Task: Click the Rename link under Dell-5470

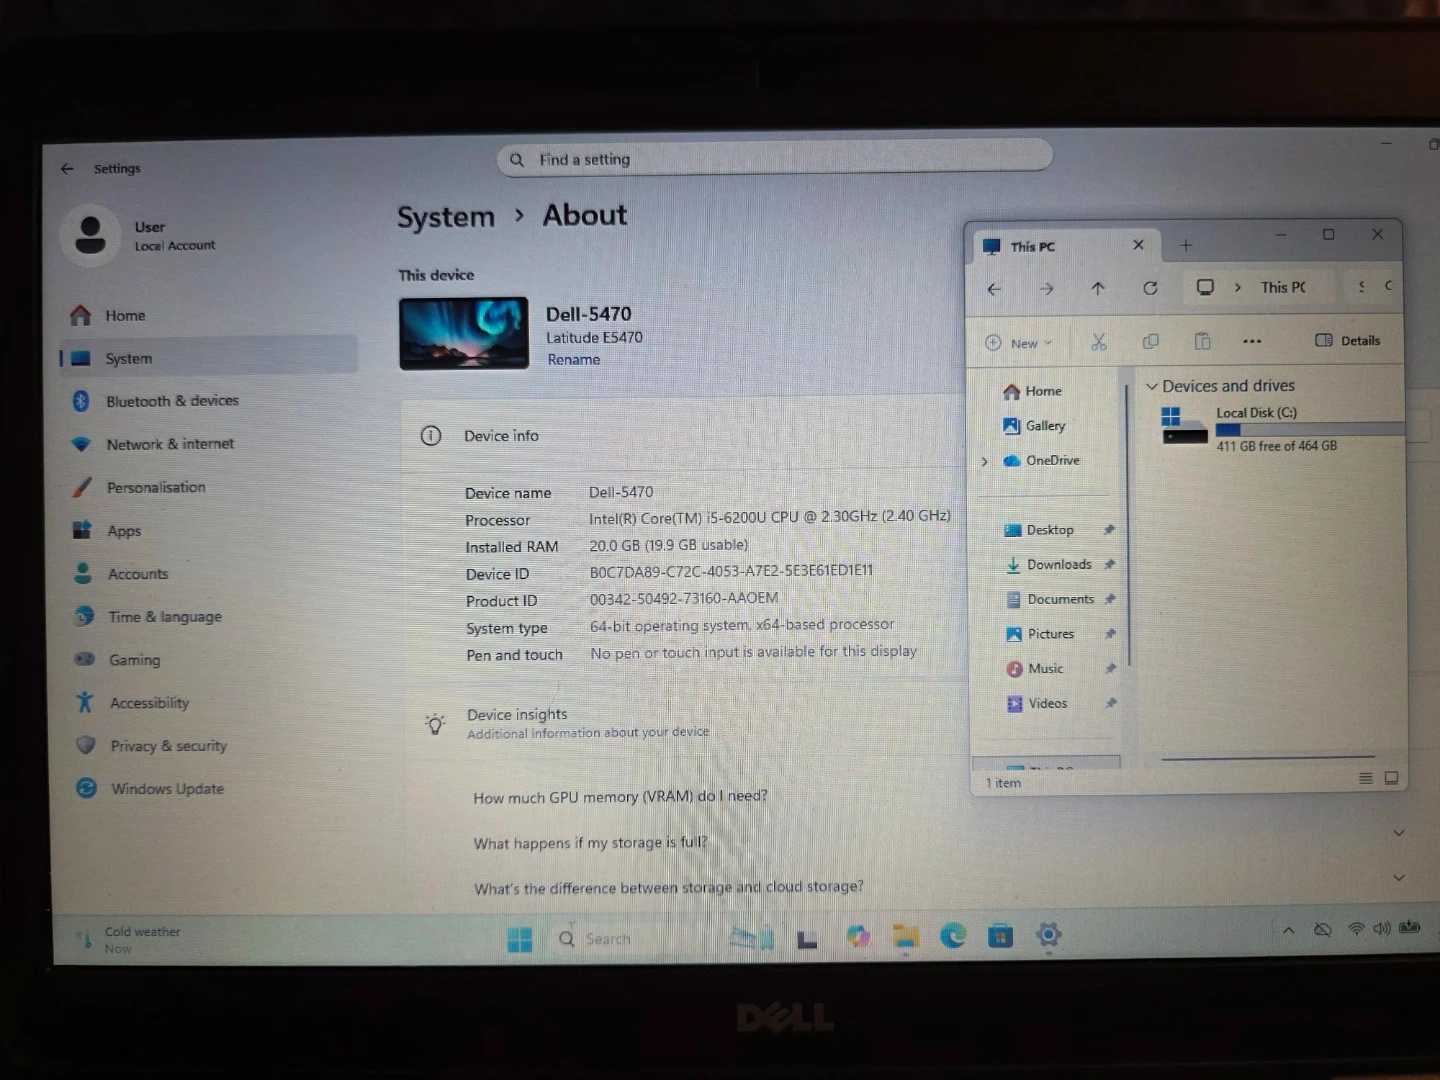Action: point(574,360)
